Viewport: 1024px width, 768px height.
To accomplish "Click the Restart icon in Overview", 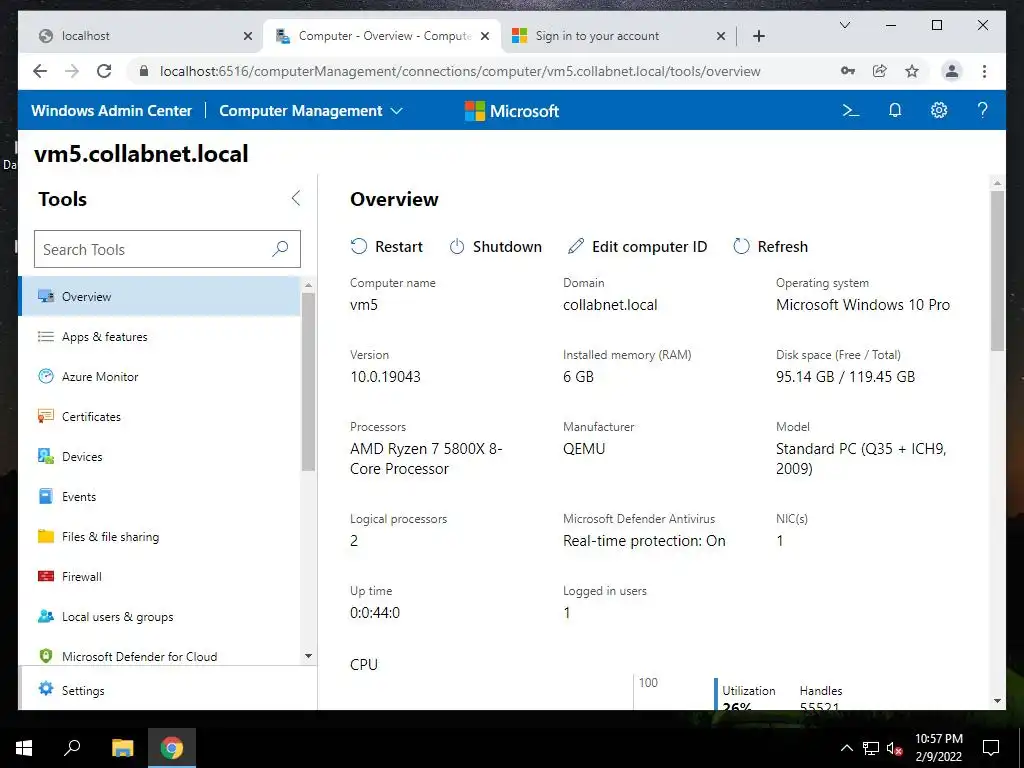I will click(359, 246).
